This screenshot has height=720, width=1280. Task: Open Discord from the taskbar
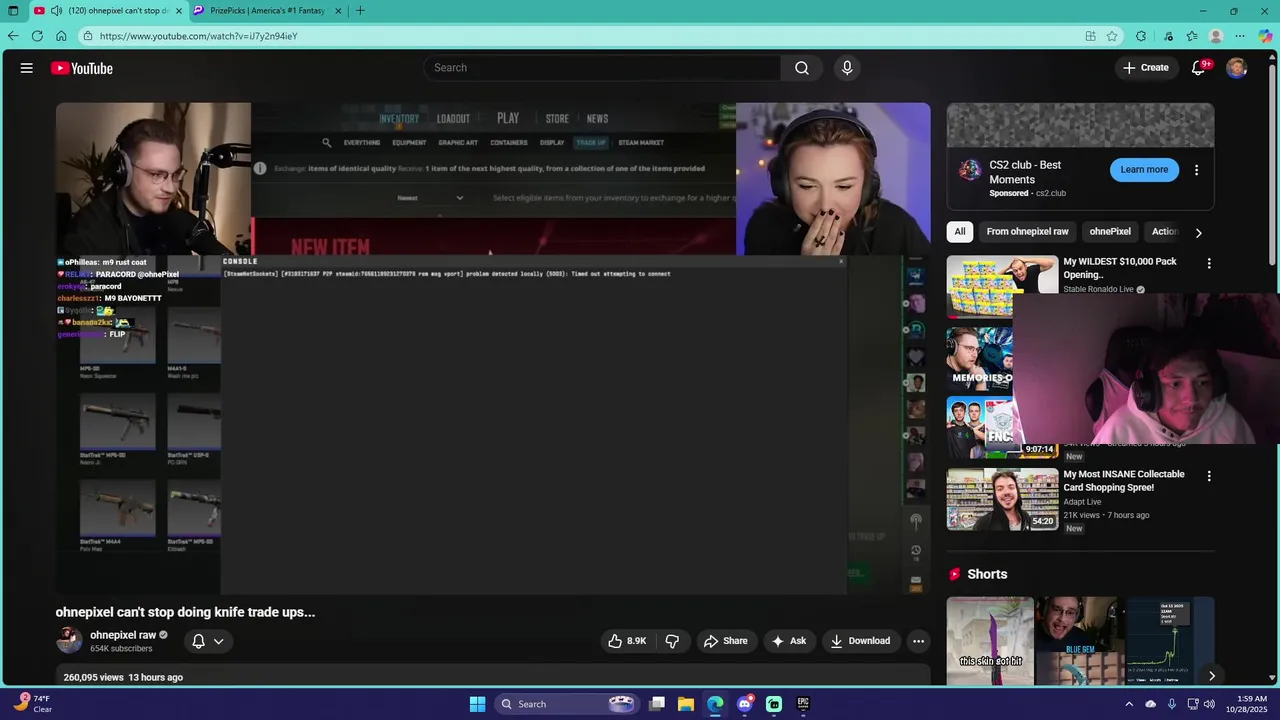(x=744, y=704)
